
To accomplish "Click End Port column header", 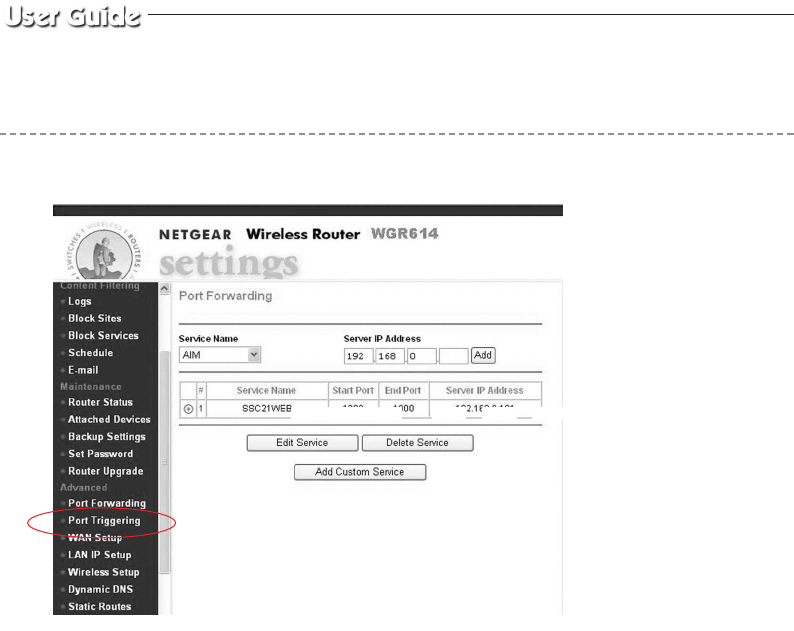I will (403, 390).
